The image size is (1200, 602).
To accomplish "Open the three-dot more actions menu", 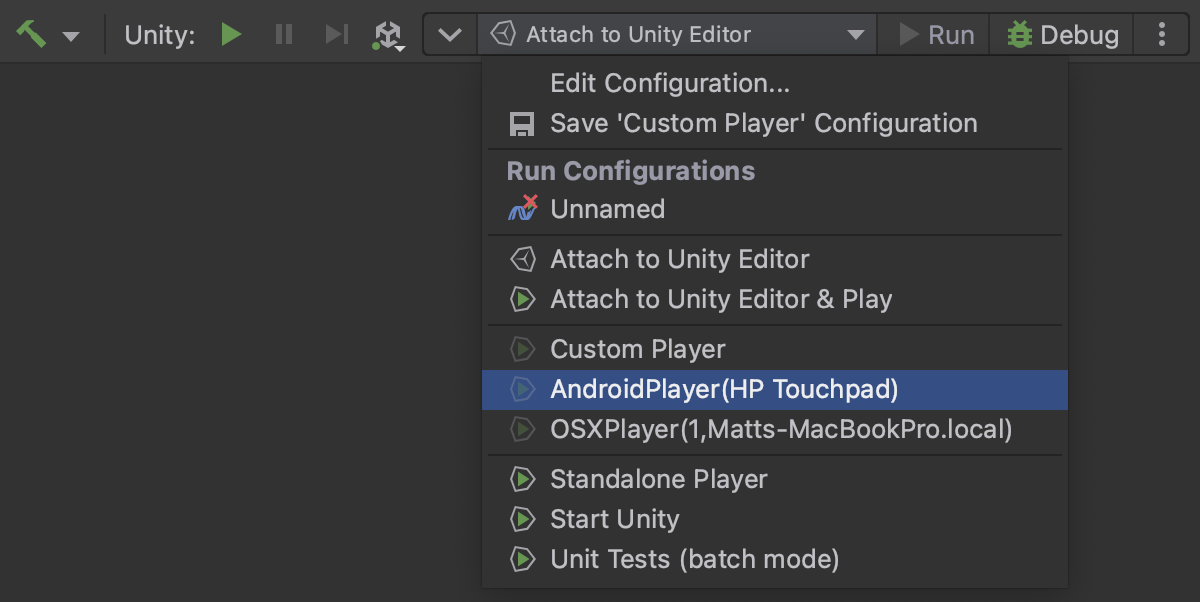I will (x=1161, y=35).
